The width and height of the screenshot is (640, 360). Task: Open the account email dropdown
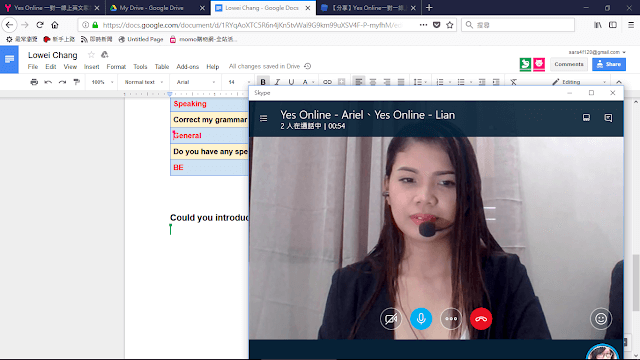pos(597,52)
